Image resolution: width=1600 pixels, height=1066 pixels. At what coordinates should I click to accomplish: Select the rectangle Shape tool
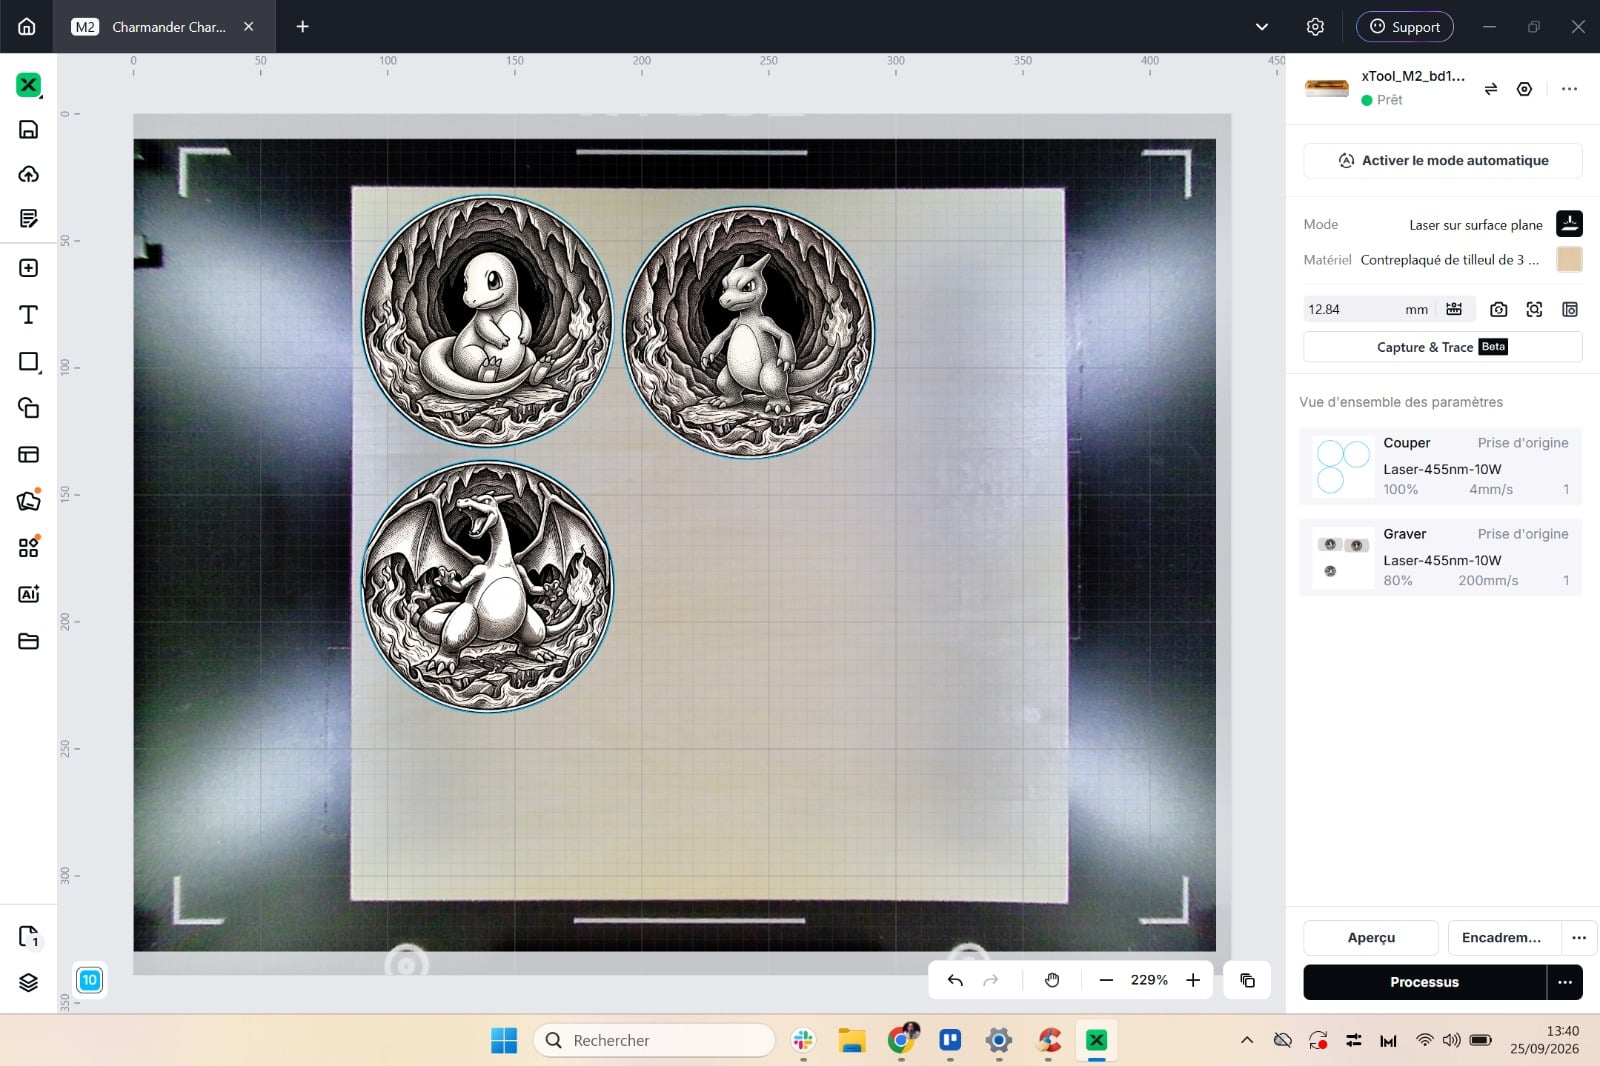(28, 361)
